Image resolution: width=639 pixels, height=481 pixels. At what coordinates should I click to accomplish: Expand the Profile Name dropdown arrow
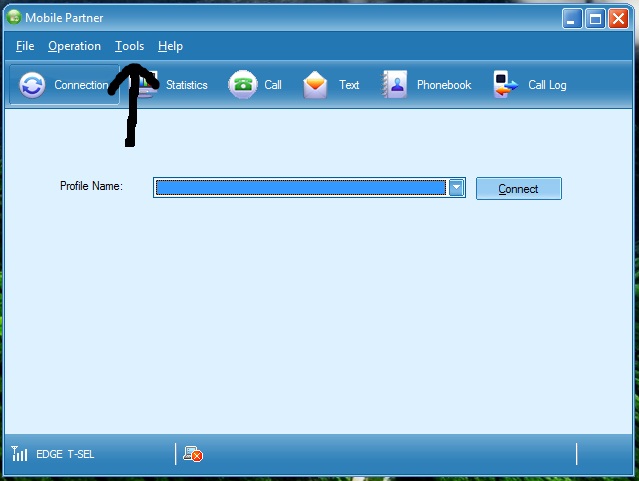click(456, 188)
